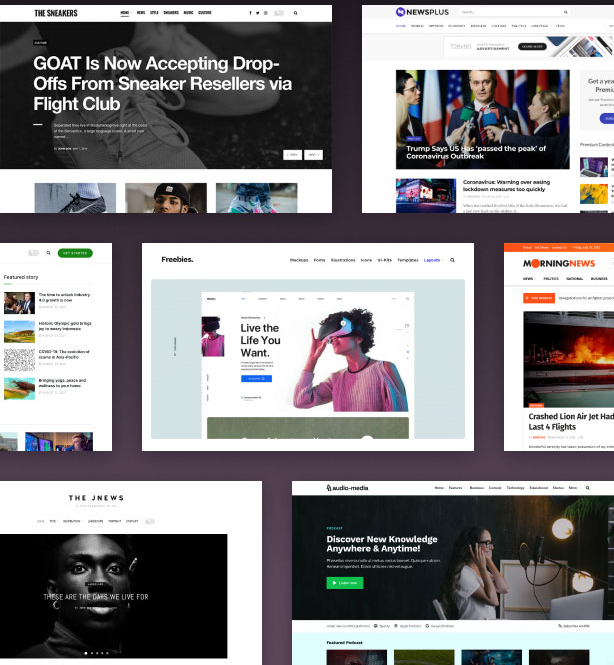The height and width of the screenshot is (665, 614).
Task: Toggle dark mode switch in The Sneakers header
Action: coord(279,13)
